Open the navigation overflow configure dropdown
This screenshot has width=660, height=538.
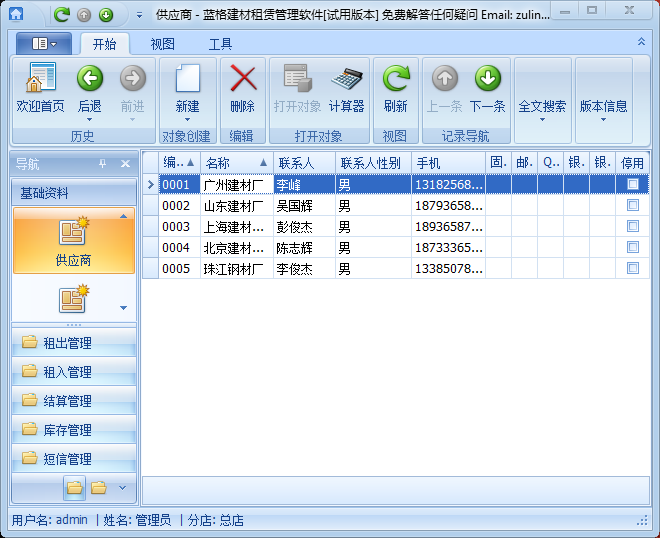pyautogui.click(x=122, y=488)
